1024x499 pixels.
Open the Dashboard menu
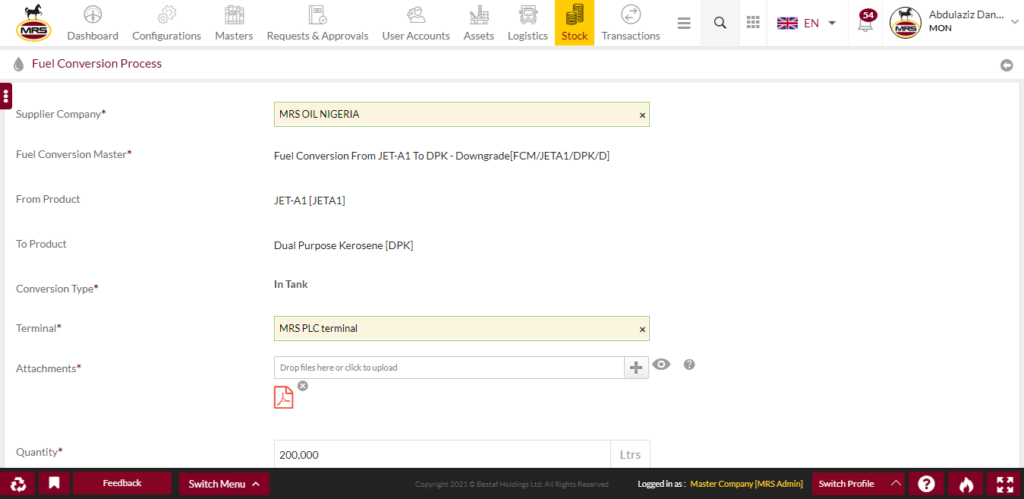tap(93, 24)
